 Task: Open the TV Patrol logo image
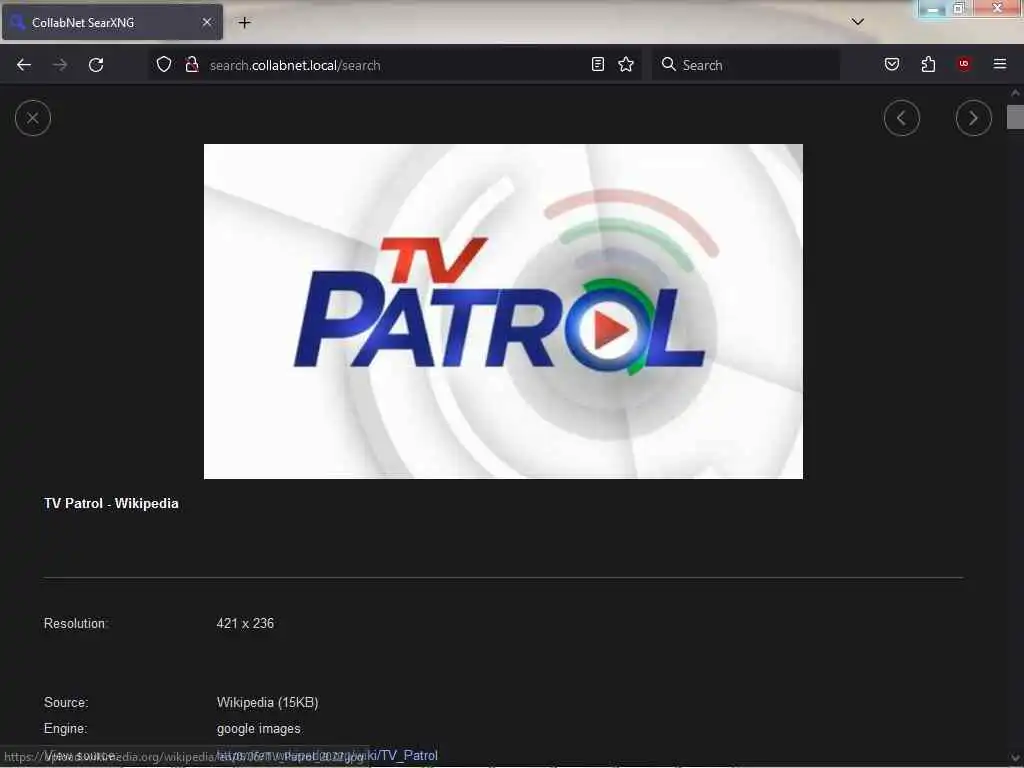click(503, 312)
